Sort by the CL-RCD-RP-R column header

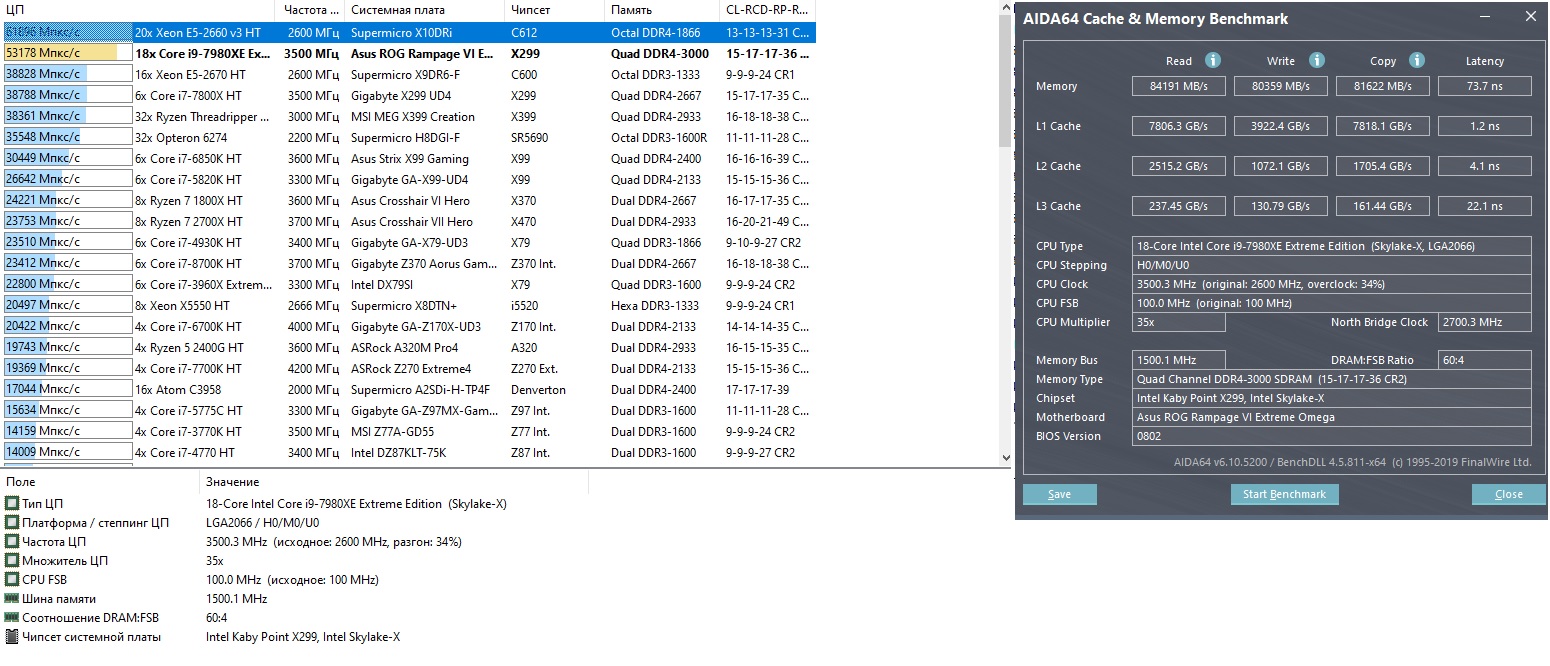tap(767, 10)
